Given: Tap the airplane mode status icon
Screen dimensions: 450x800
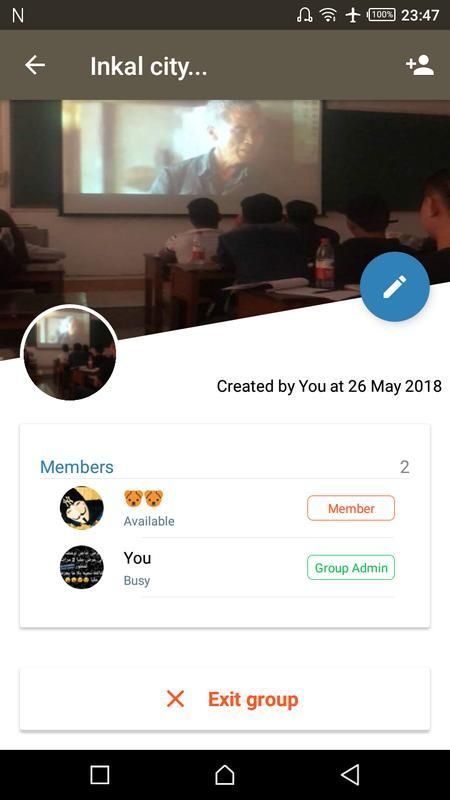Looking at the screenshot, I should [353, 15].
